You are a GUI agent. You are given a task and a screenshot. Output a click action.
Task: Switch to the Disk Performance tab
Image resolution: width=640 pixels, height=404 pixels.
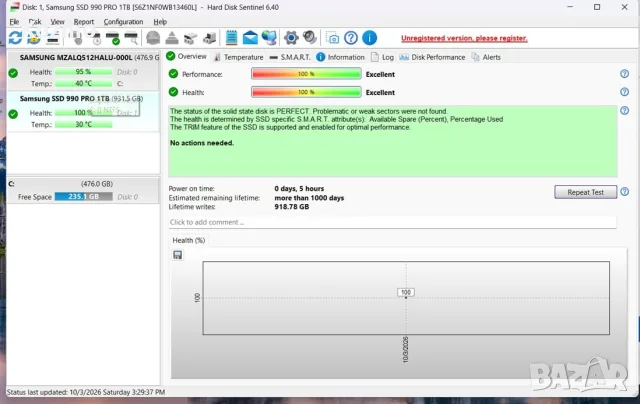[x=432, y=57]
